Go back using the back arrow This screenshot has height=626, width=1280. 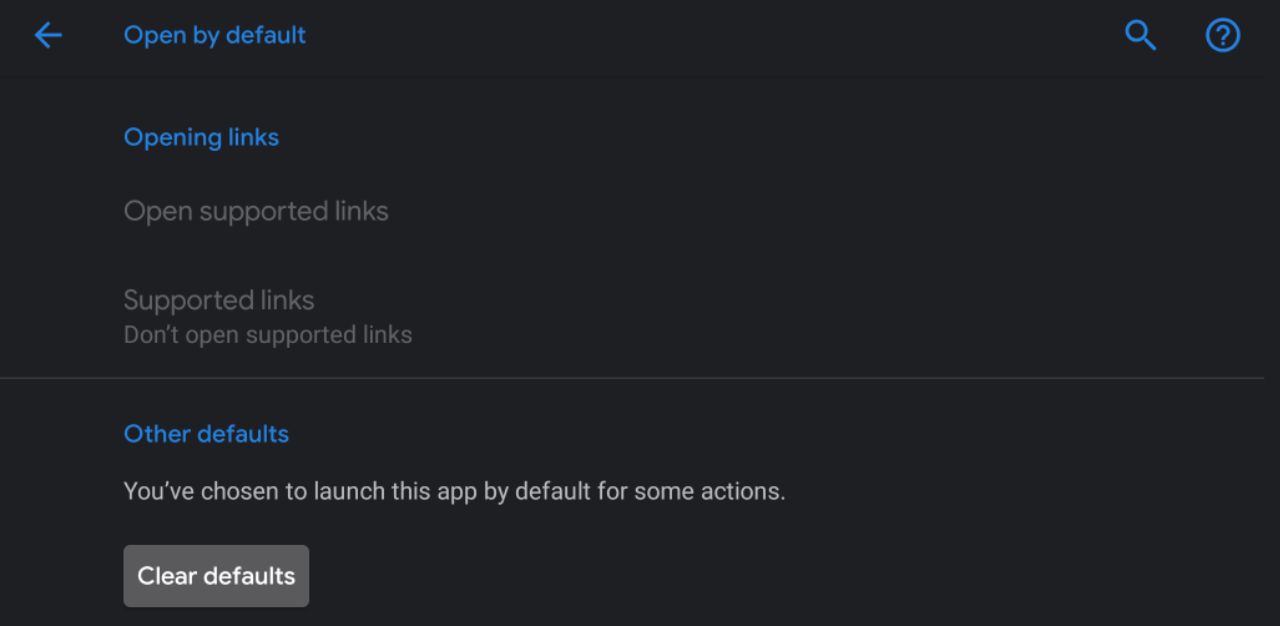pos(48,36)
